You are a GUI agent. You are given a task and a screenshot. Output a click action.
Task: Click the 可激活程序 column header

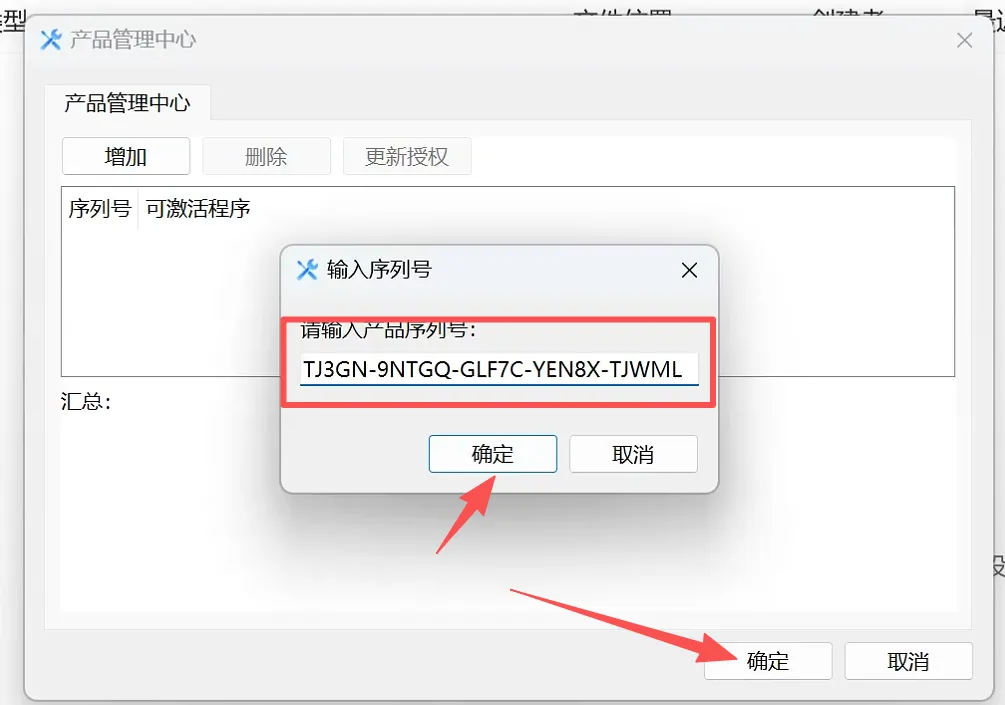[x=198, y=208]
